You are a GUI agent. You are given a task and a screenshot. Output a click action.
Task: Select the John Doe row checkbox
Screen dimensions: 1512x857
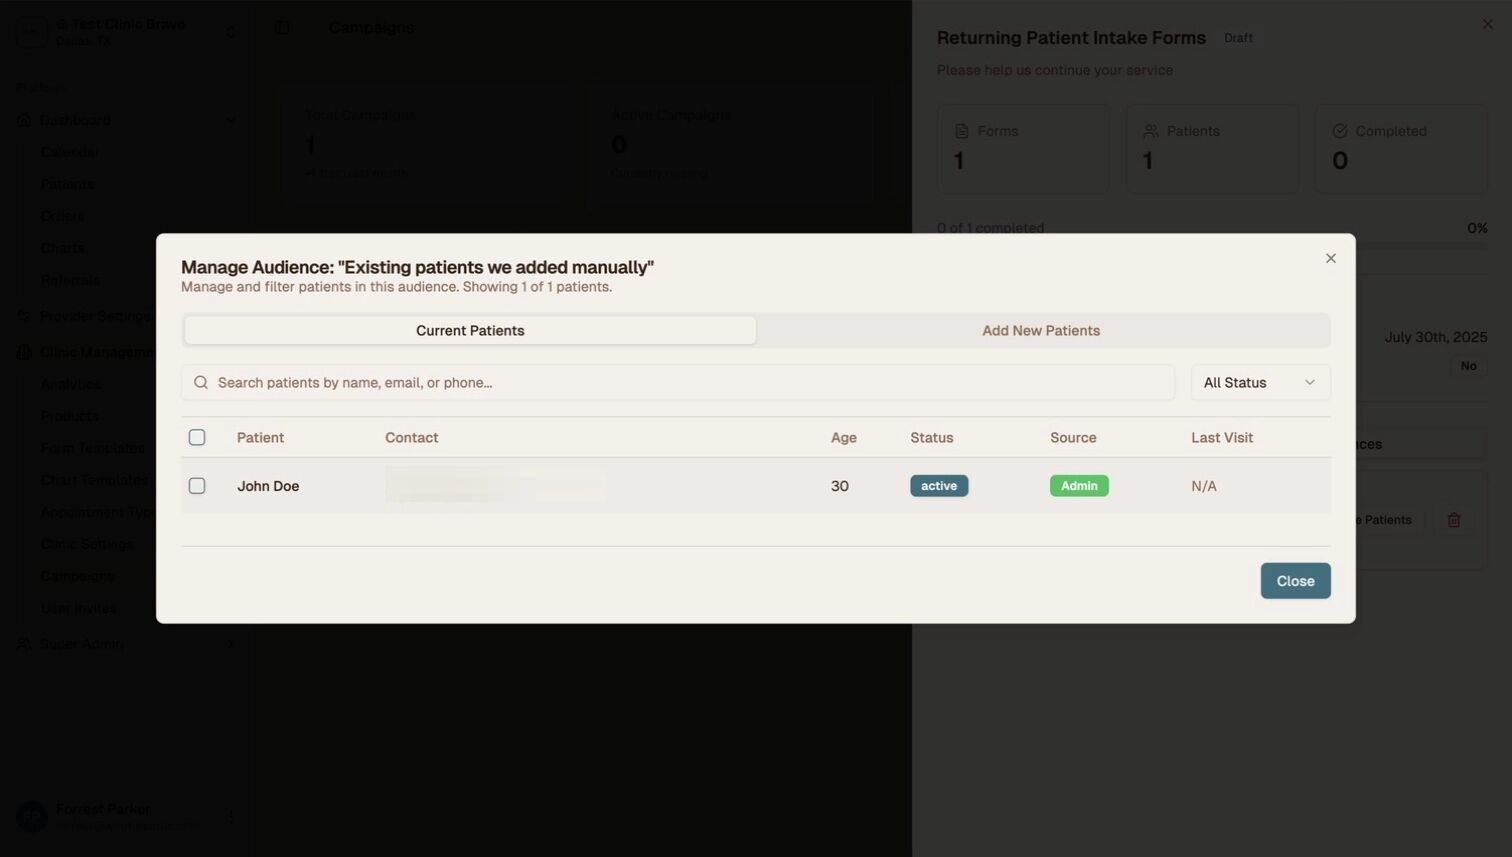pos(197,486)
